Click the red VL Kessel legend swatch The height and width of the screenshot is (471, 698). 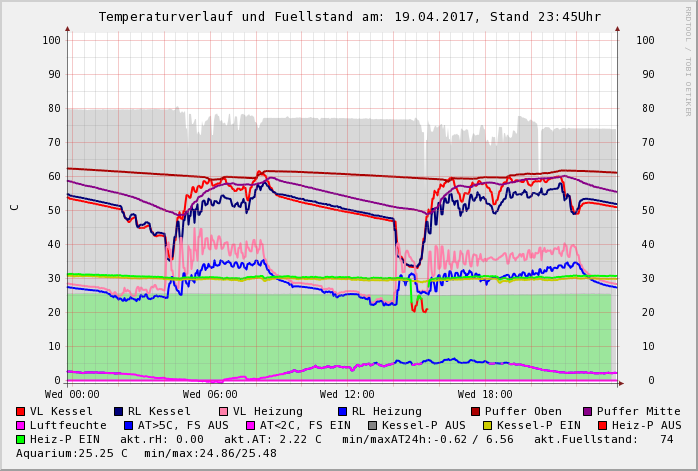click(20, 411)
